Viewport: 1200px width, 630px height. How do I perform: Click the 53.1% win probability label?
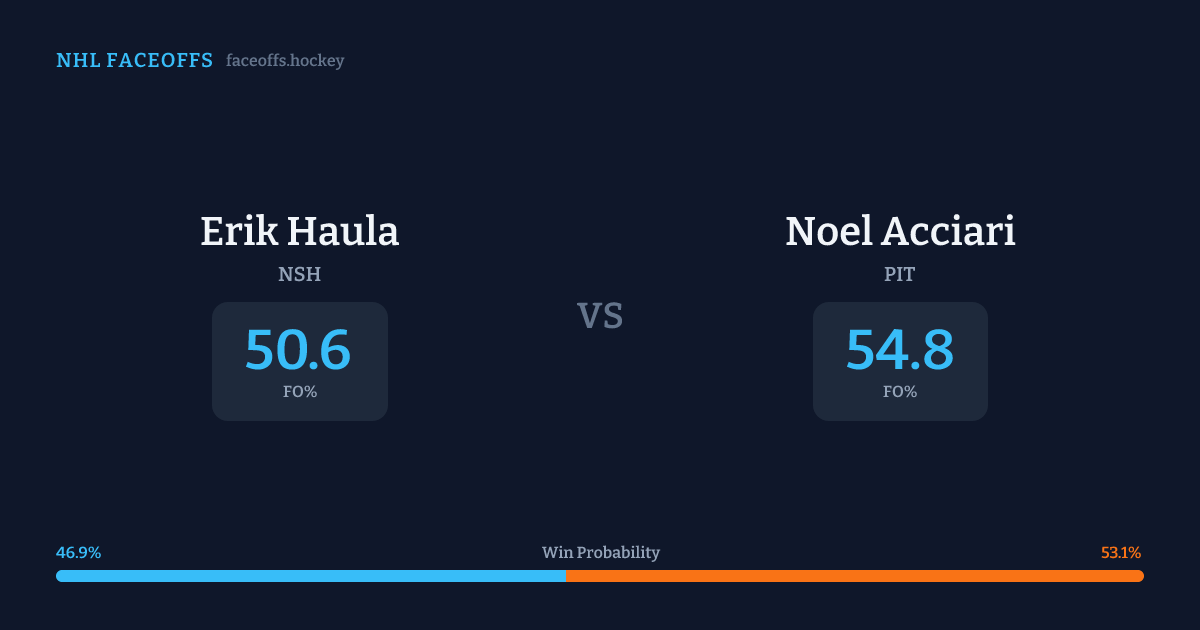tap(1121, 553)
